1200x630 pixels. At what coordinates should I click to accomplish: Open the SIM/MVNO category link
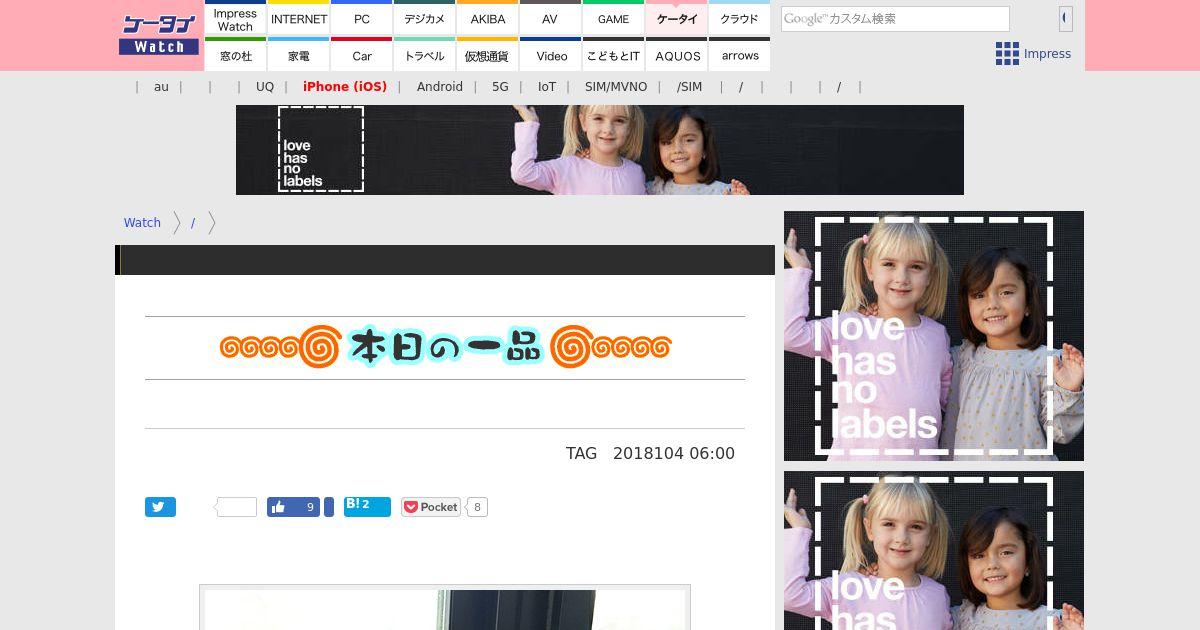616,87
